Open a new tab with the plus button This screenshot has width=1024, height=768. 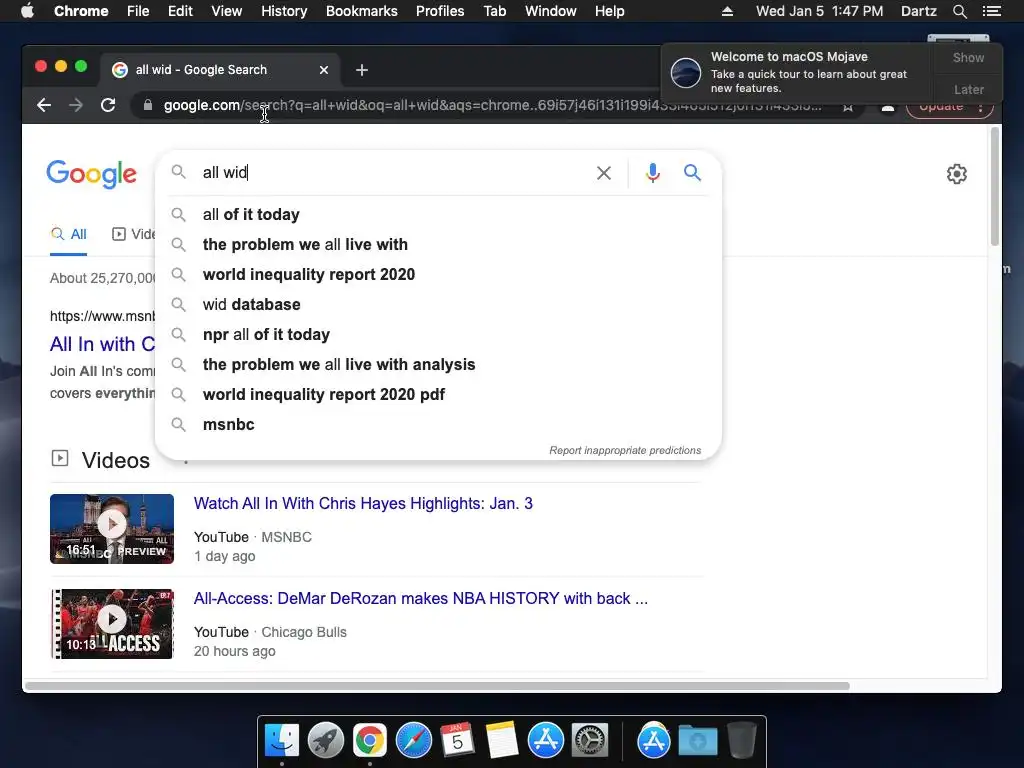pos(362,70)
